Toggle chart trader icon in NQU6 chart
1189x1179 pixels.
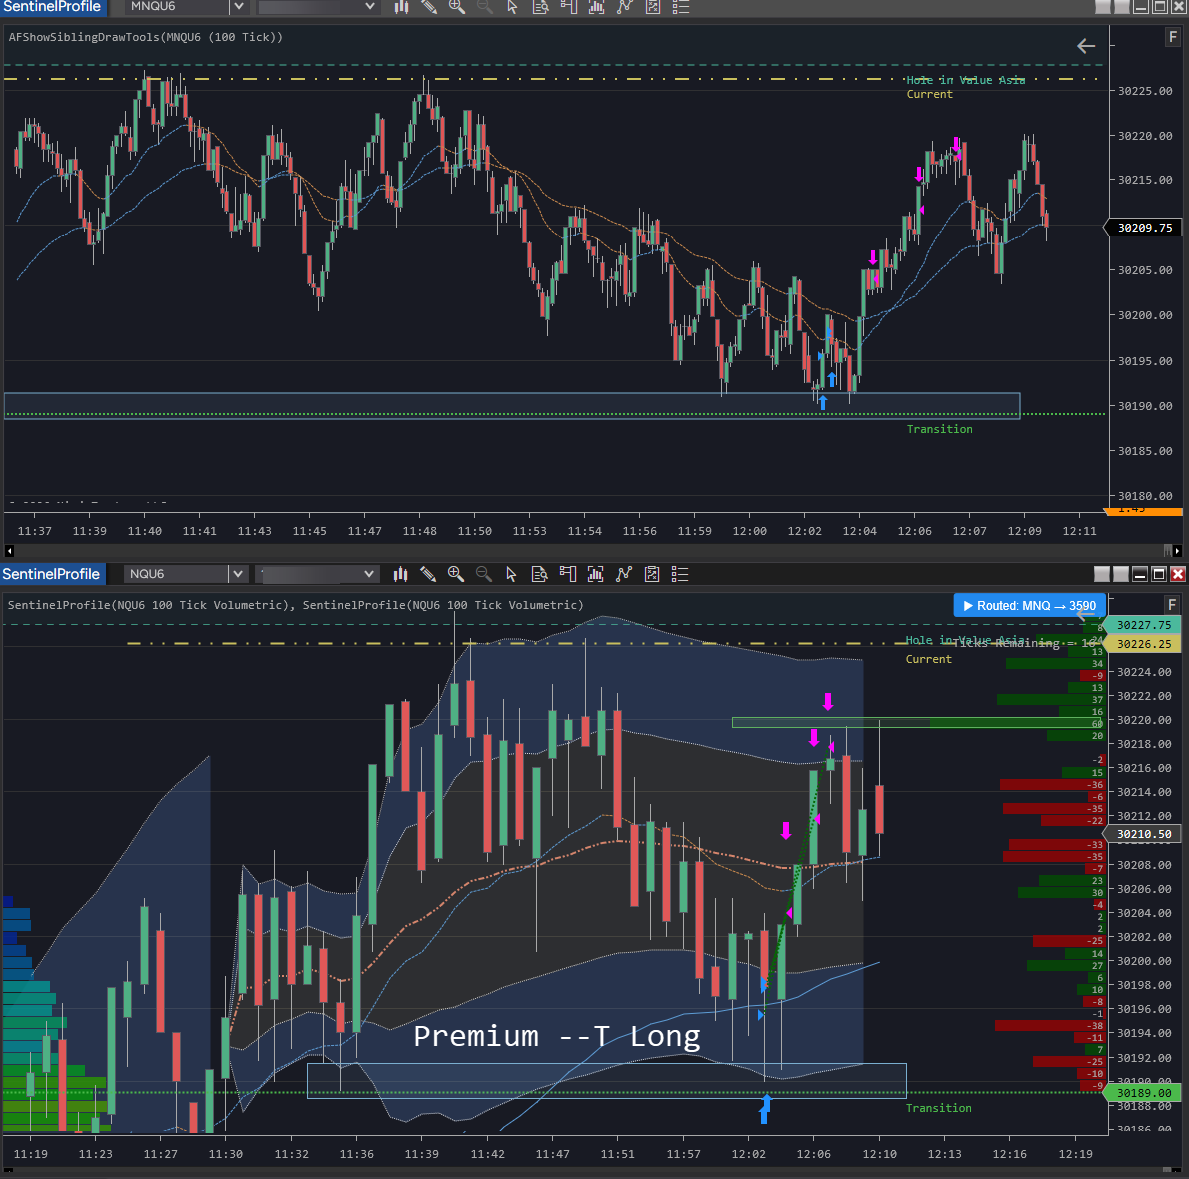567,574
